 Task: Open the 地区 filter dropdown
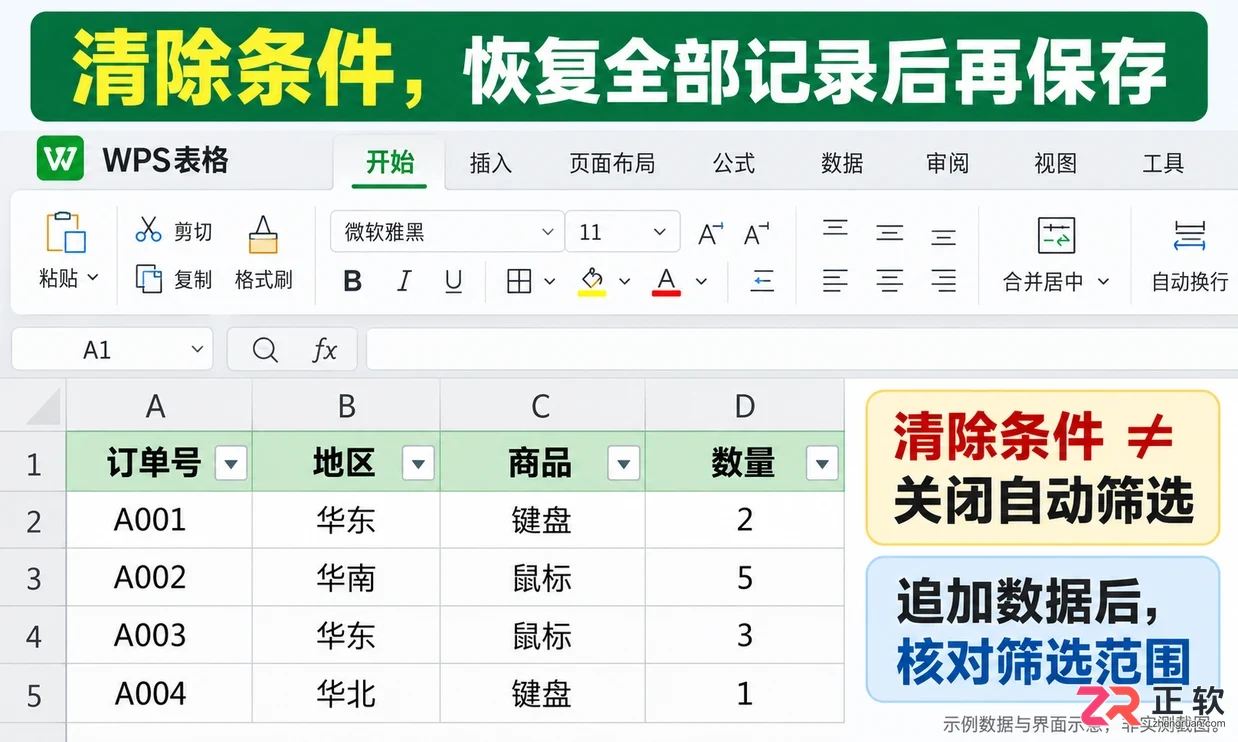click(x=418, y=463)
